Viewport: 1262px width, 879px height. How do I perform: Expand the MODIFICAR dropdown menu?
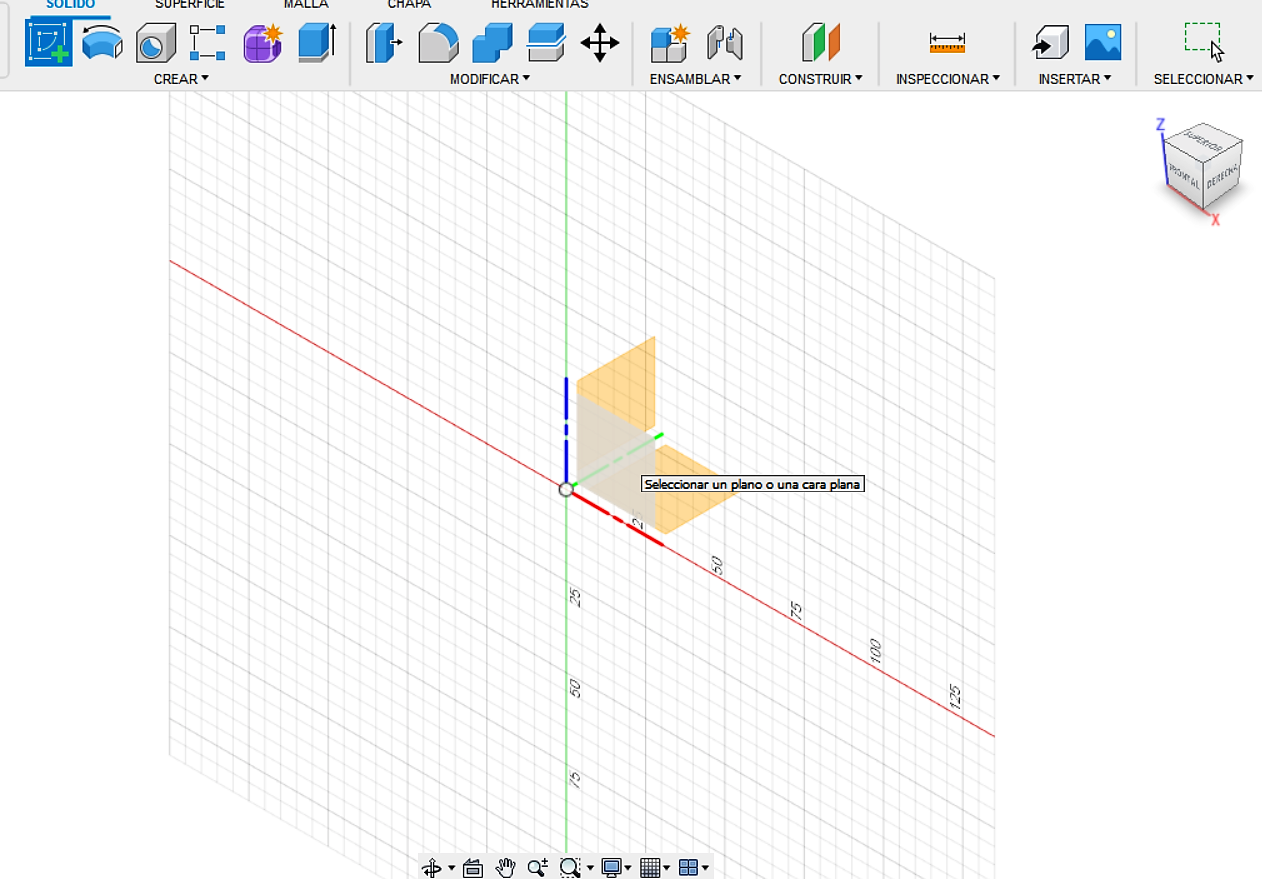(490, 79)
